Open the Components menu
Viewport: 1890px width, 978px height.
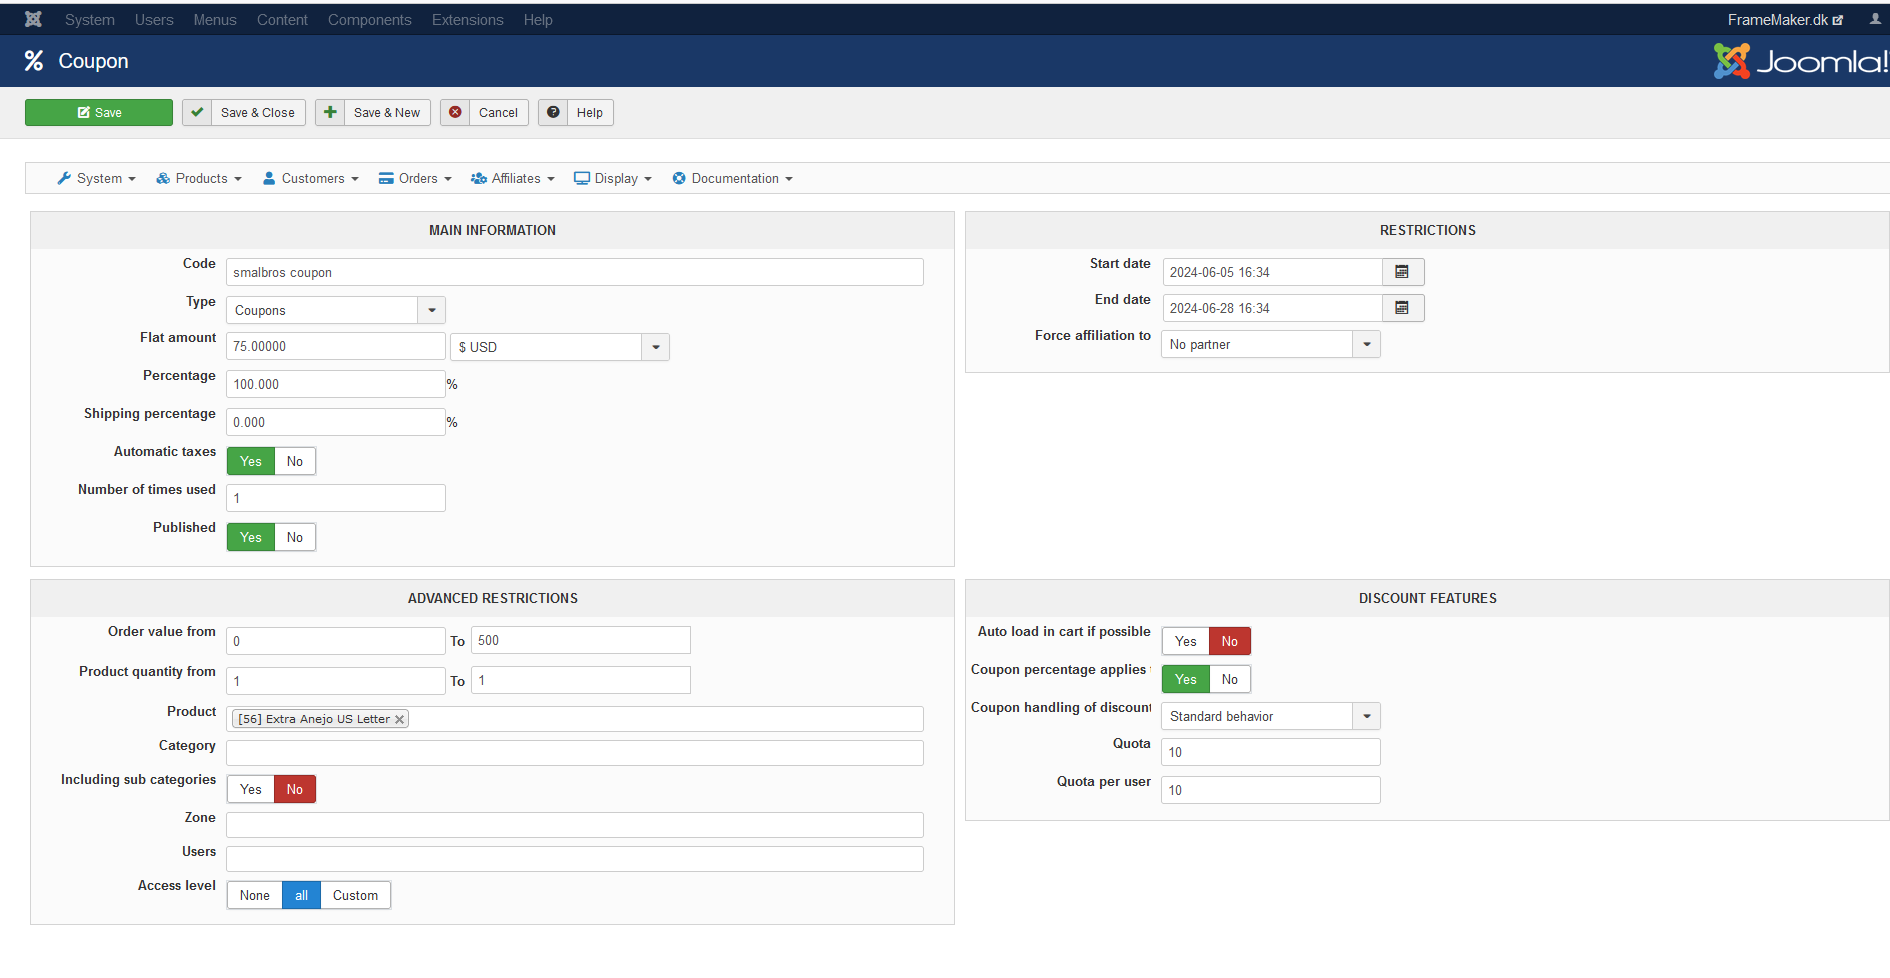point(370,20)
